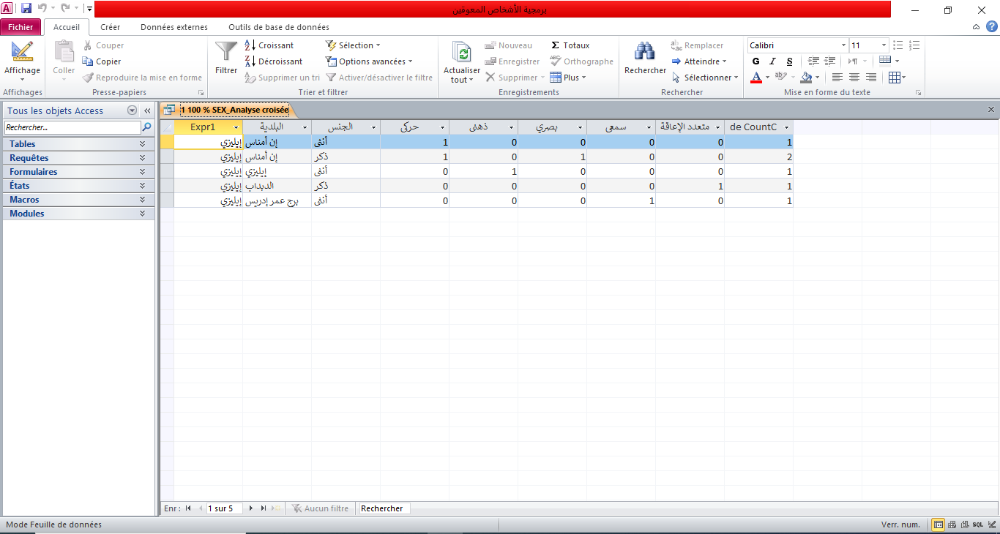Click the Undo arrow in quick access
Screen dimensions: 1000x534
(x=43, y=9)
